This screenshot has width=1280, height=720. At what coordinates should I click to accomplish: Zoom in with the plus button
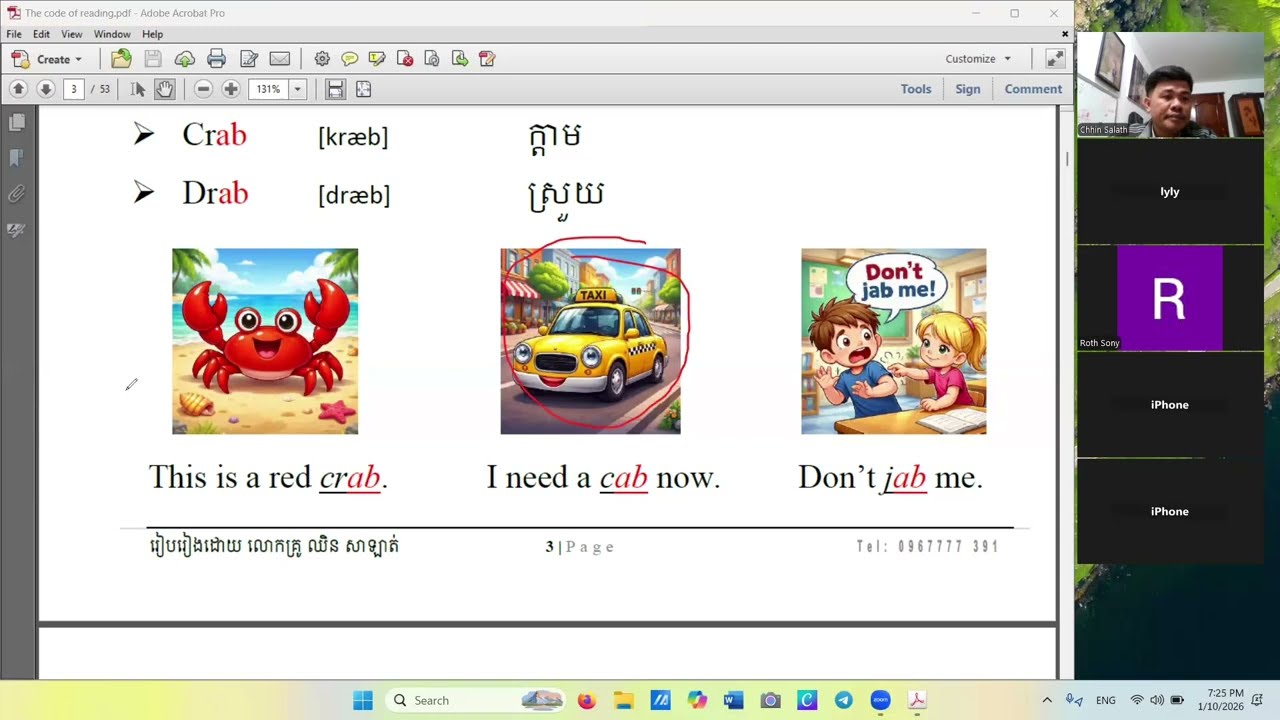pos(231,89)
